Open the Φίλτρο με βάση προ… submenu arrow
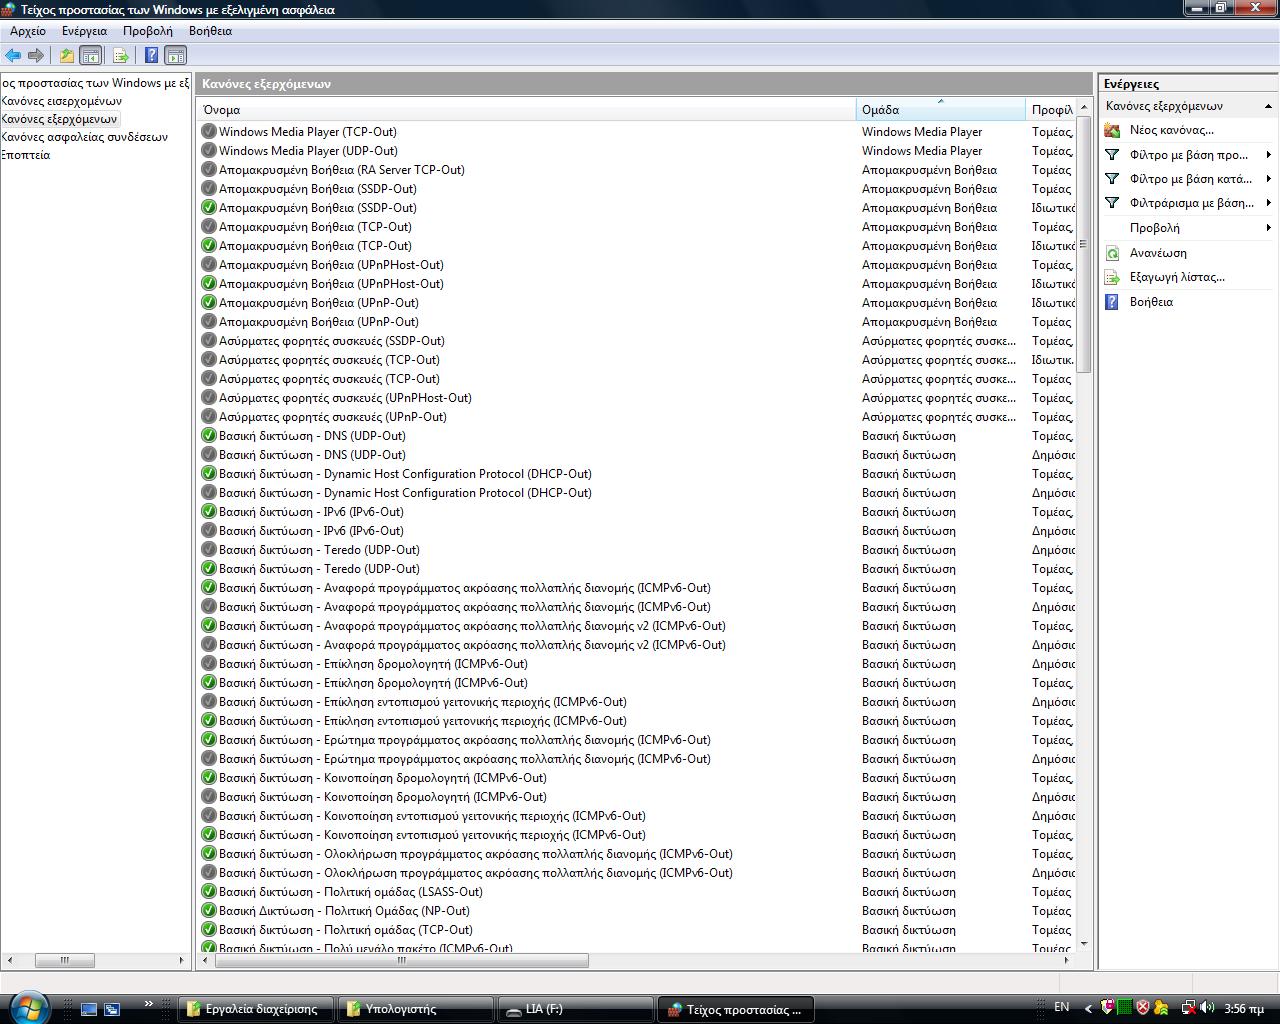 coord(1268,155)
